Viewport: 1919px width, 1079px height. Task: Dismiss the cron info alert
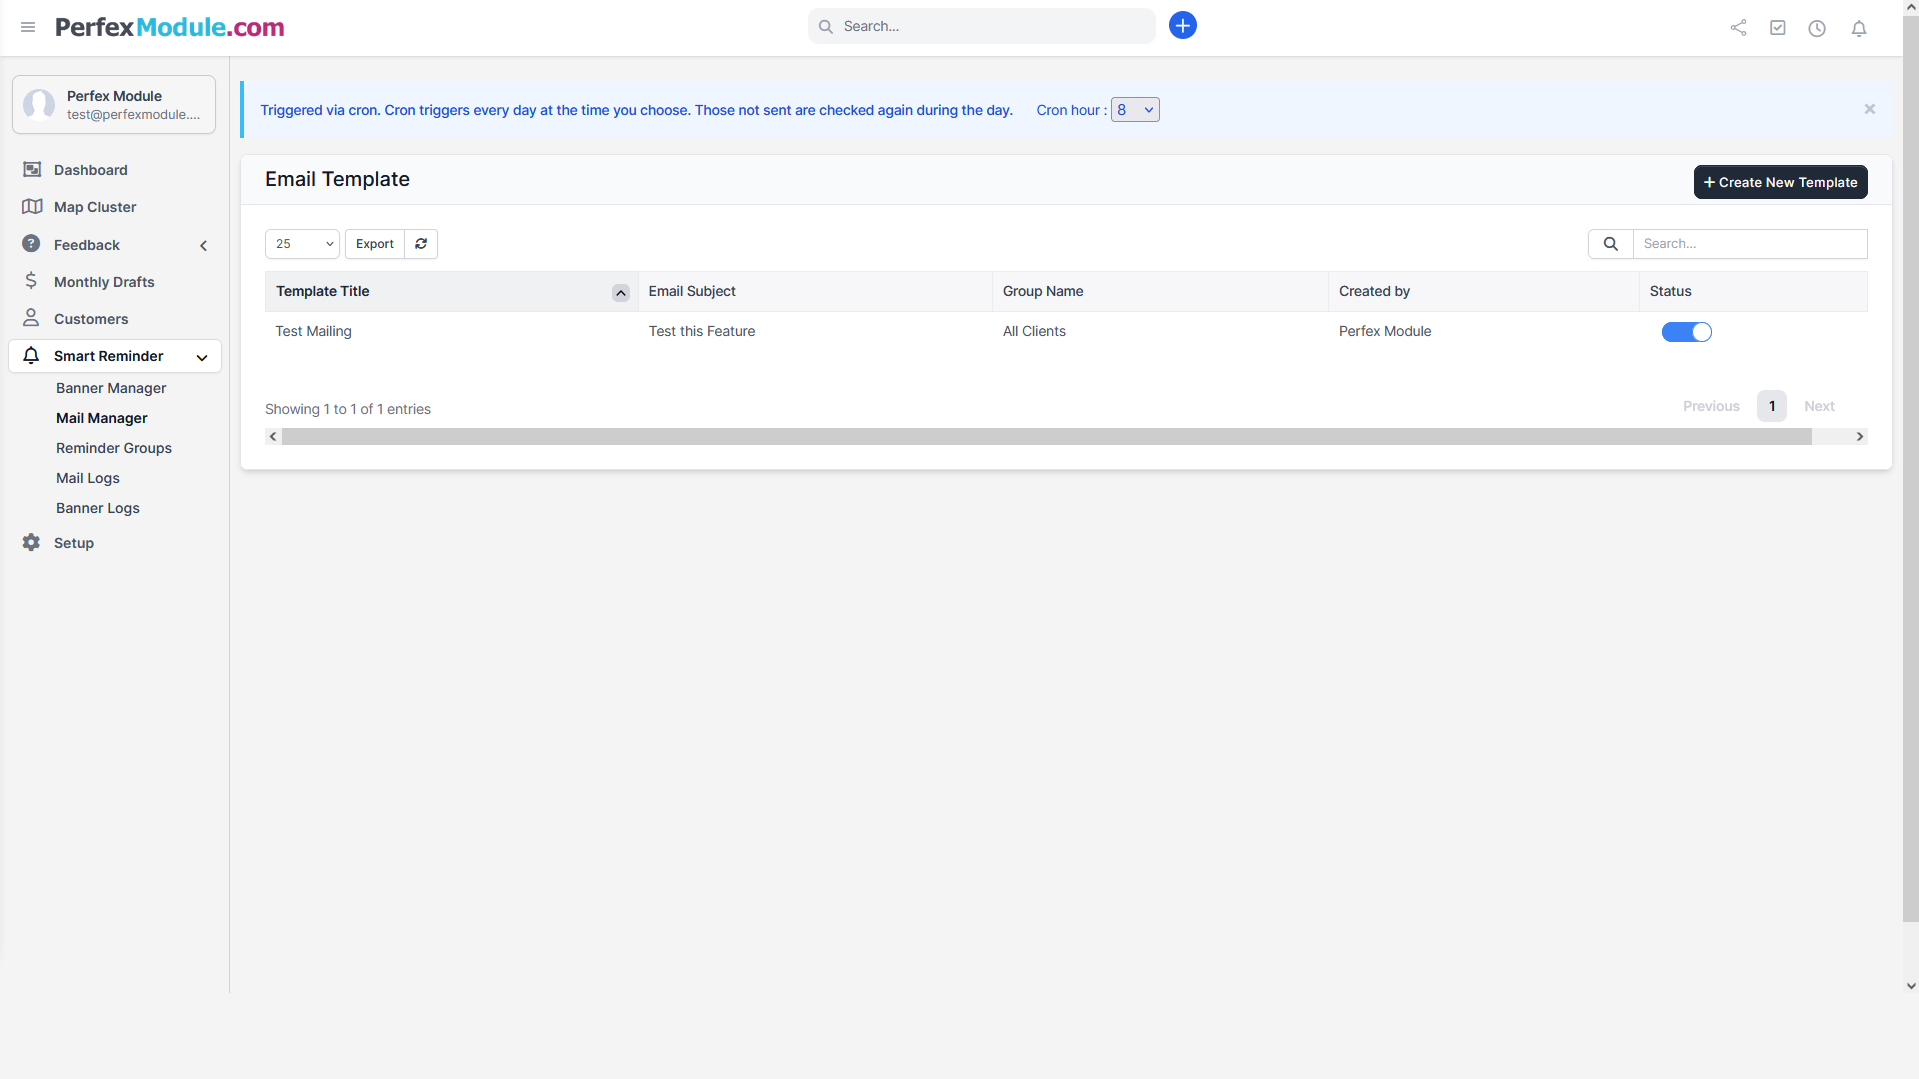tap(1869, 109)
